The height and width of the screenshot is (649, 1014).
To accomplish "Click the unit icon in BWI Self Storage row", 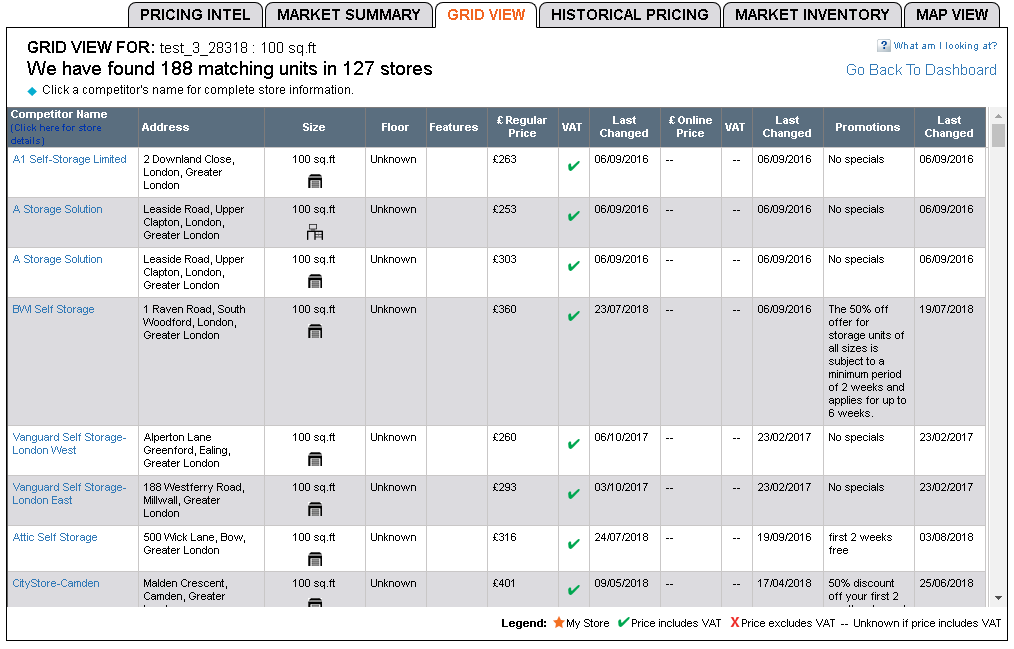I will [315, 332].
